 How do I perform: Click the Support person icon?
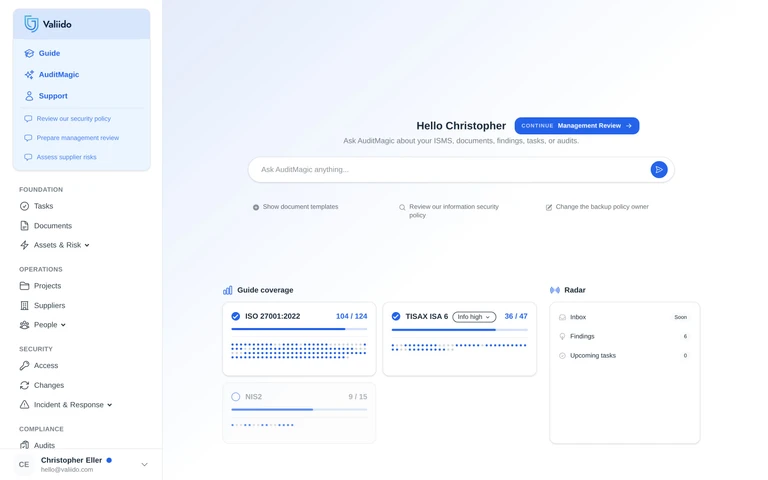[29, 96]
